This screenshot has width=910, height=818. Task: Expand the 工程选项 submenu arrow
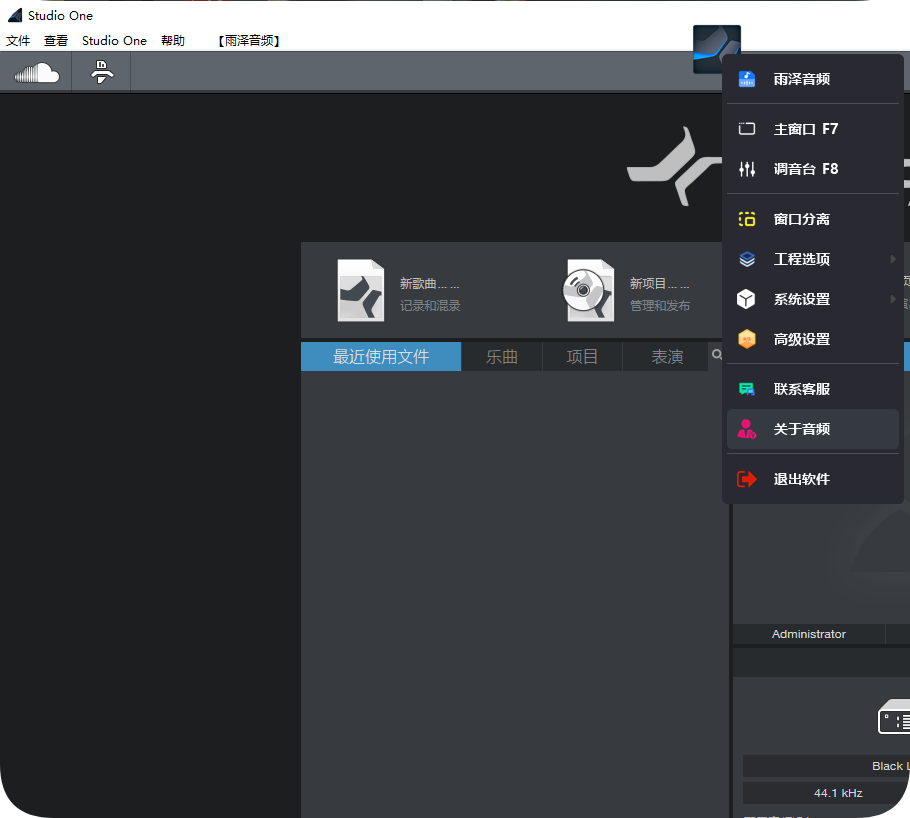click(893, 259)
